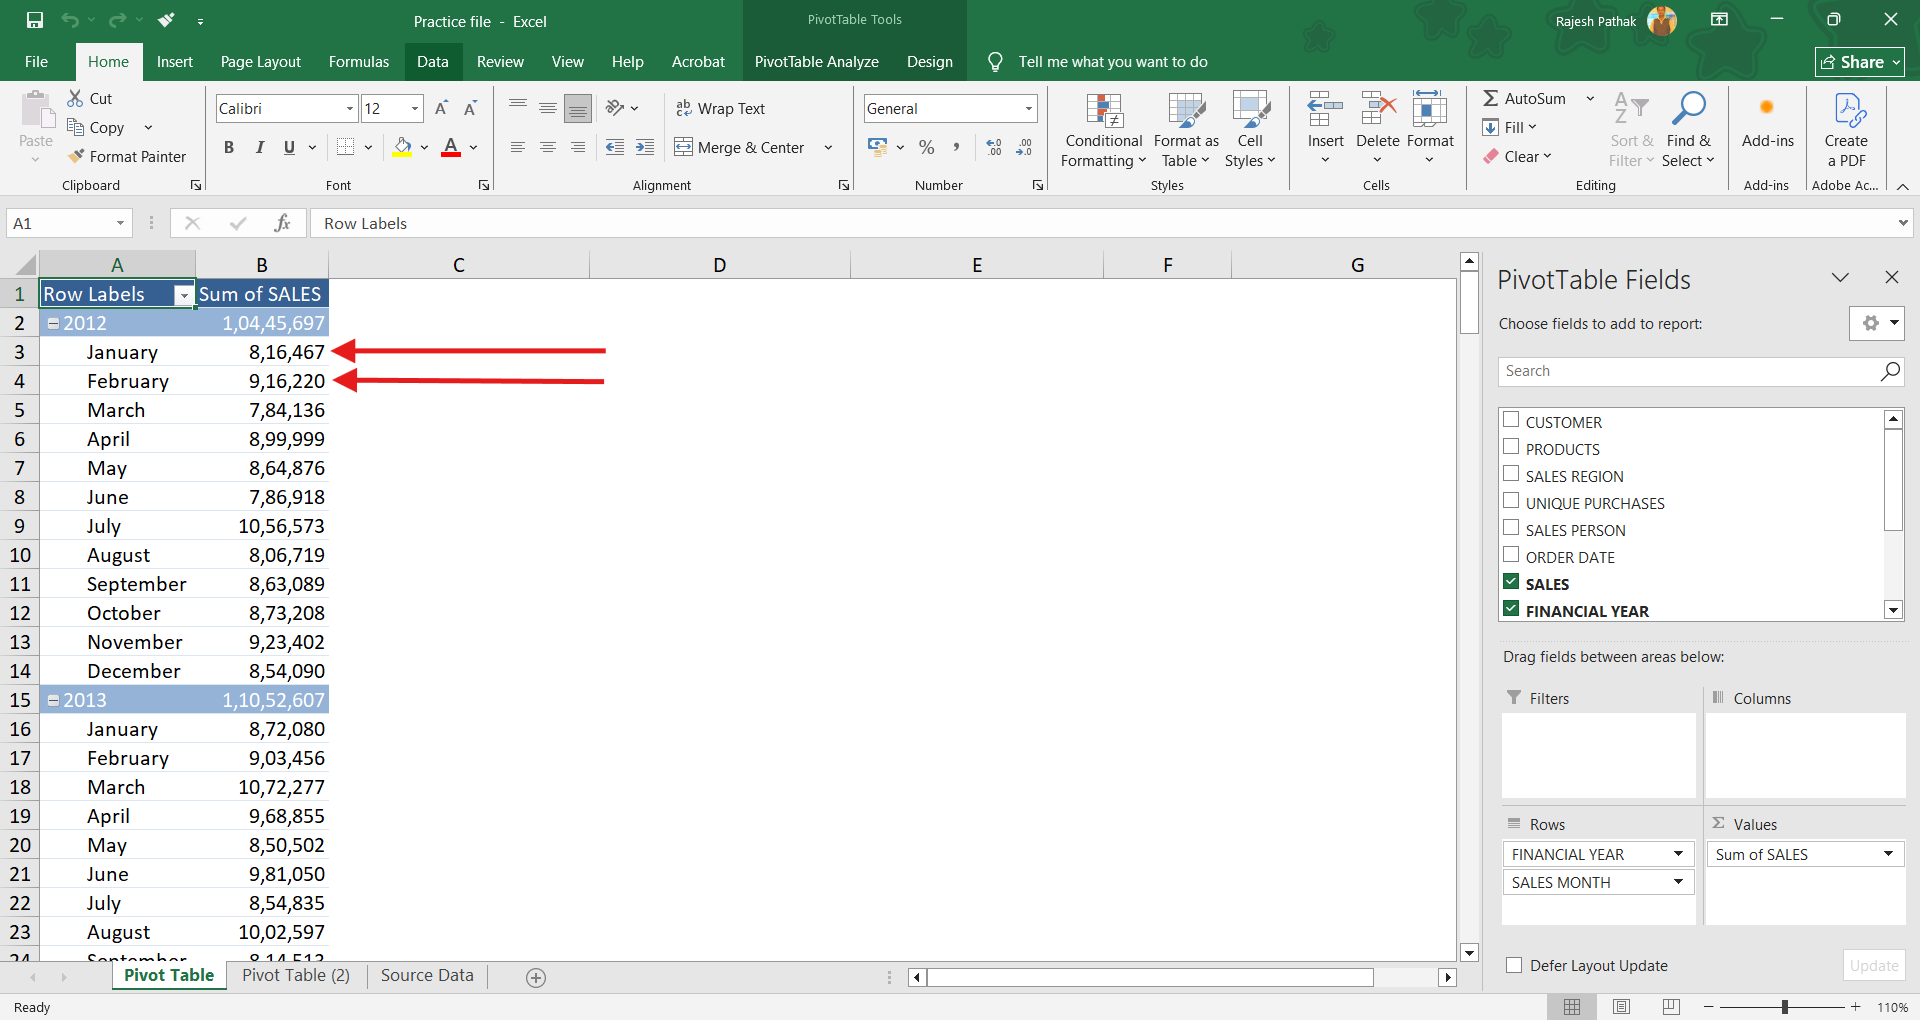
Task: Enable Defer Layout Update checkbox
Action: click(1514, 965)
